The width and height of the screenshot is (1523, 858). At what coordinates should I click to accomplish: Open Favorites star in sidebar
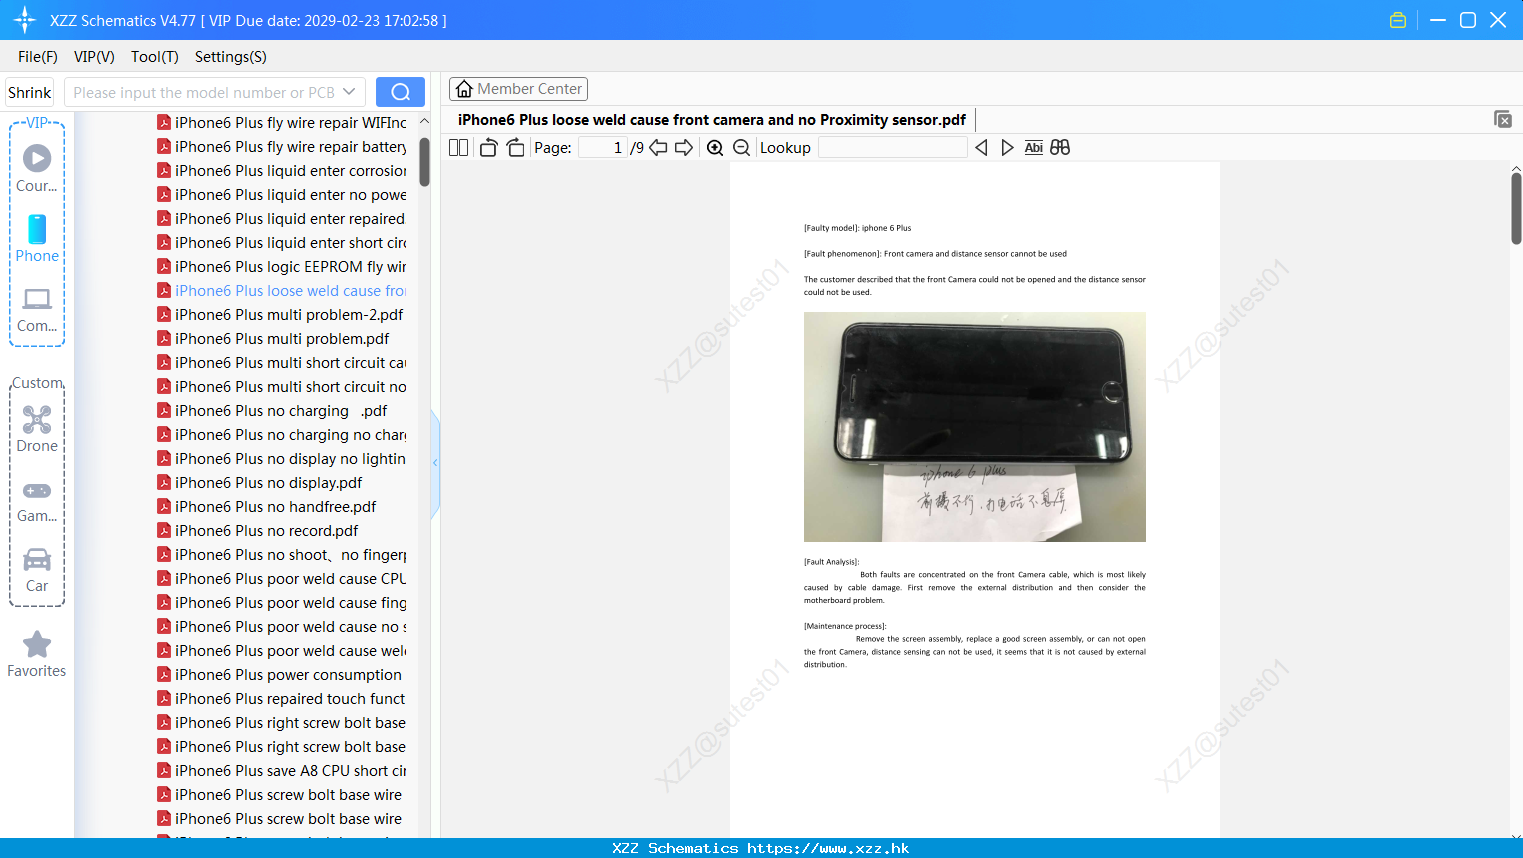coord(37,654)
